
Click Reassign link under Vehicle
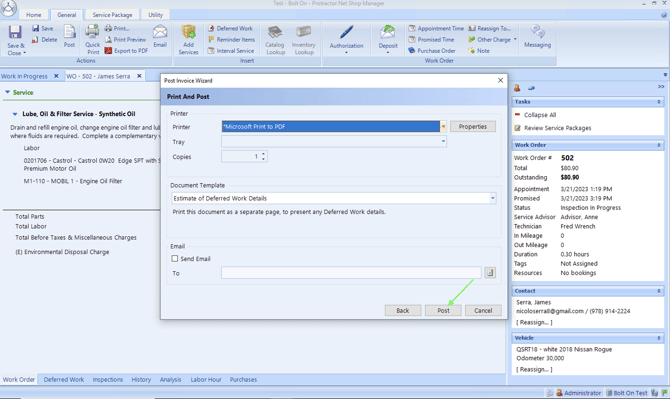534,369
